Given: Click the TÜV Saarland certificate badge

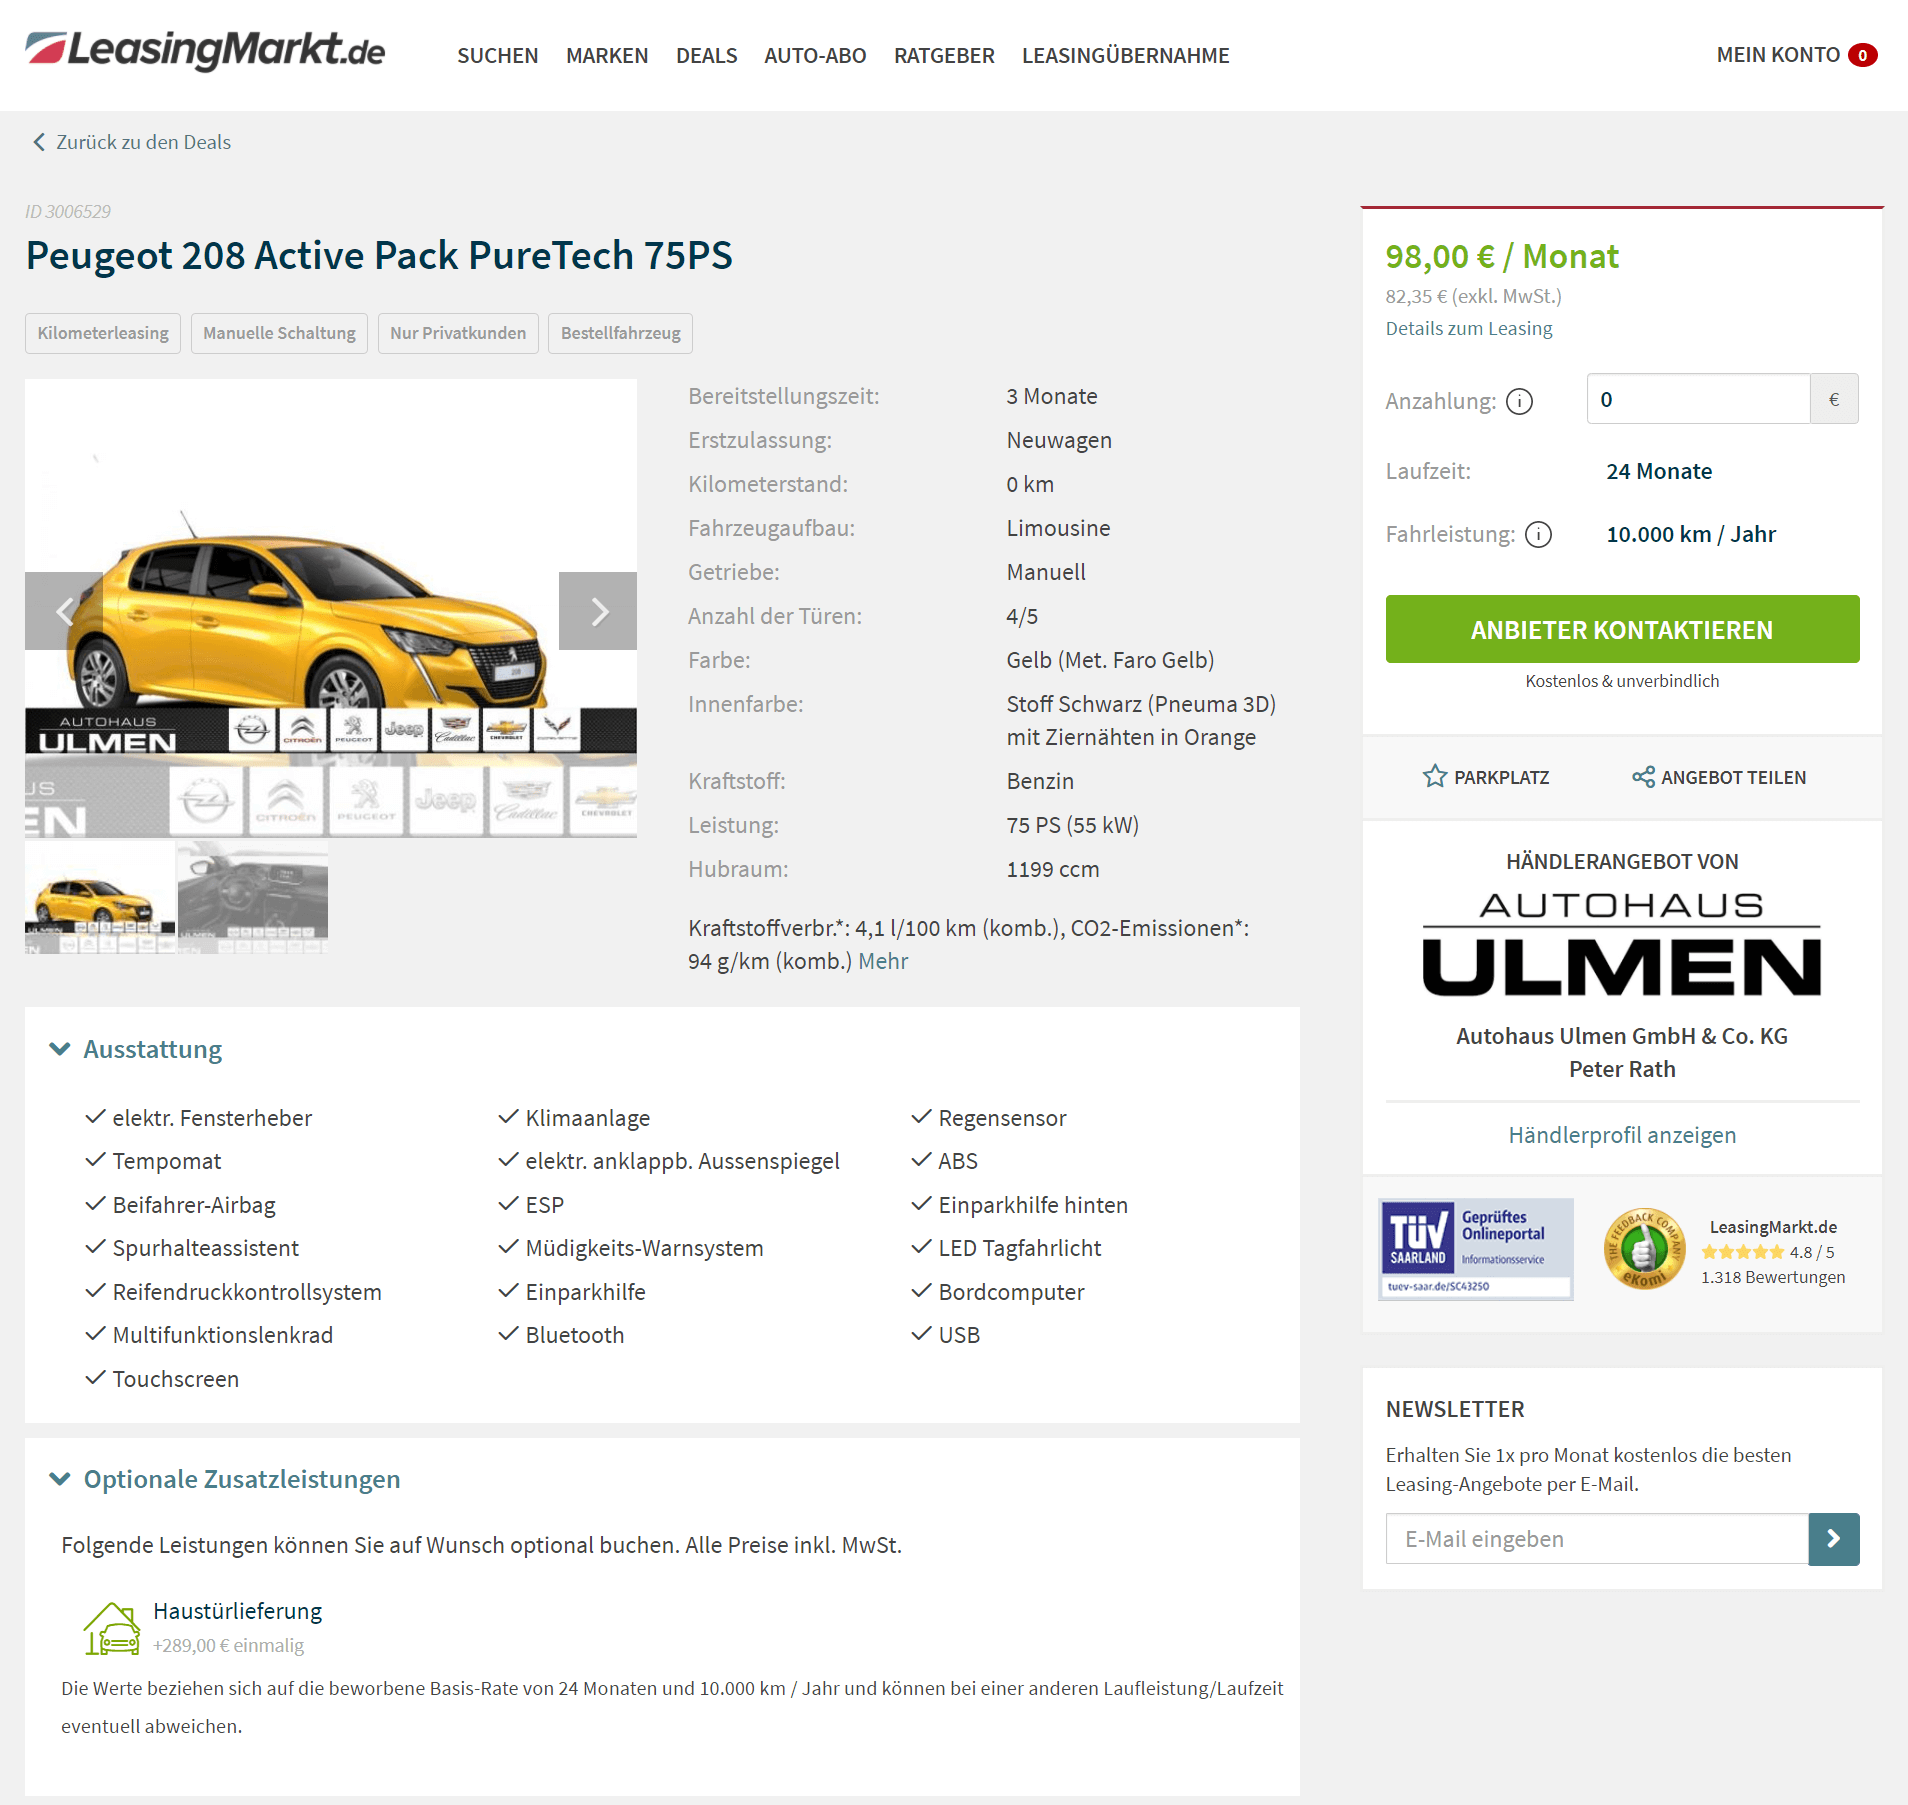Looking at the screenshot, I should point(1475,1249).
